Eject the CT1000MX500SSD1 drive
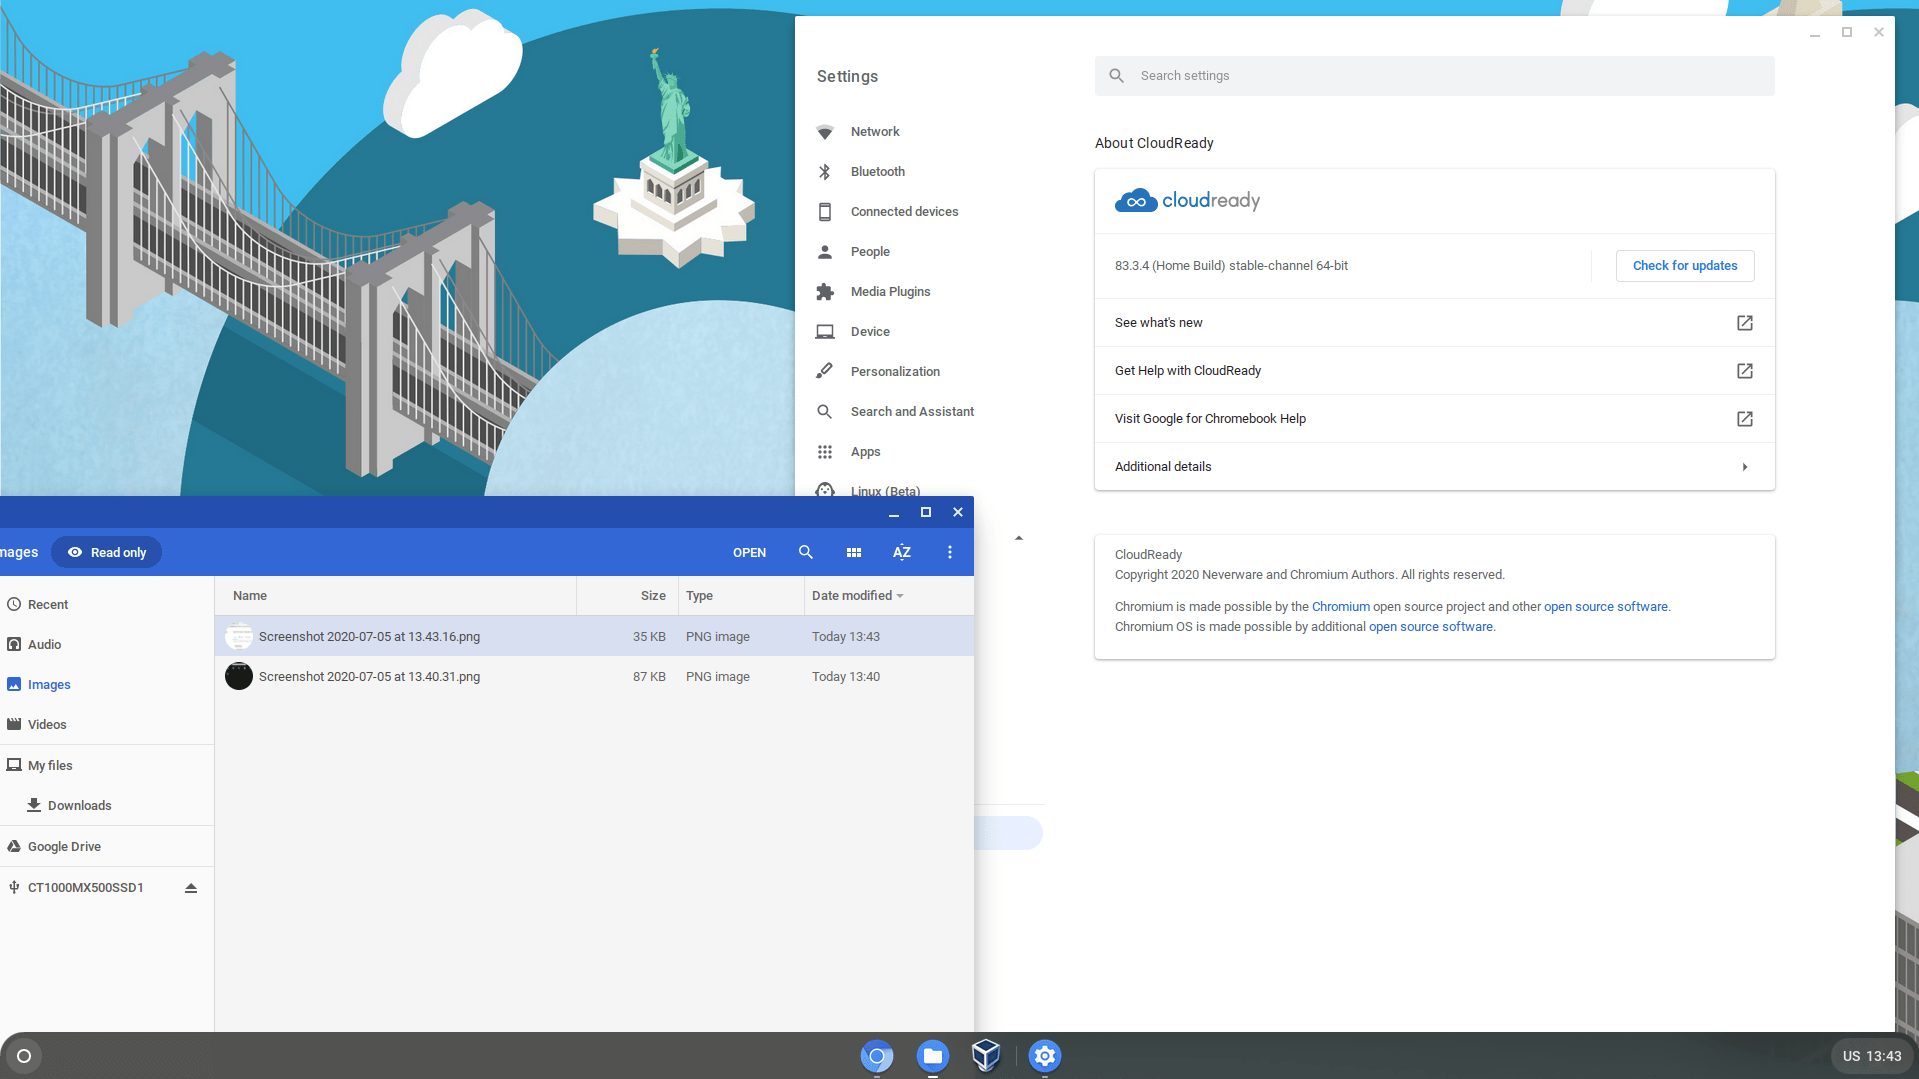This screenshot has height=1079, width=1919. click(x=191, y=888)
